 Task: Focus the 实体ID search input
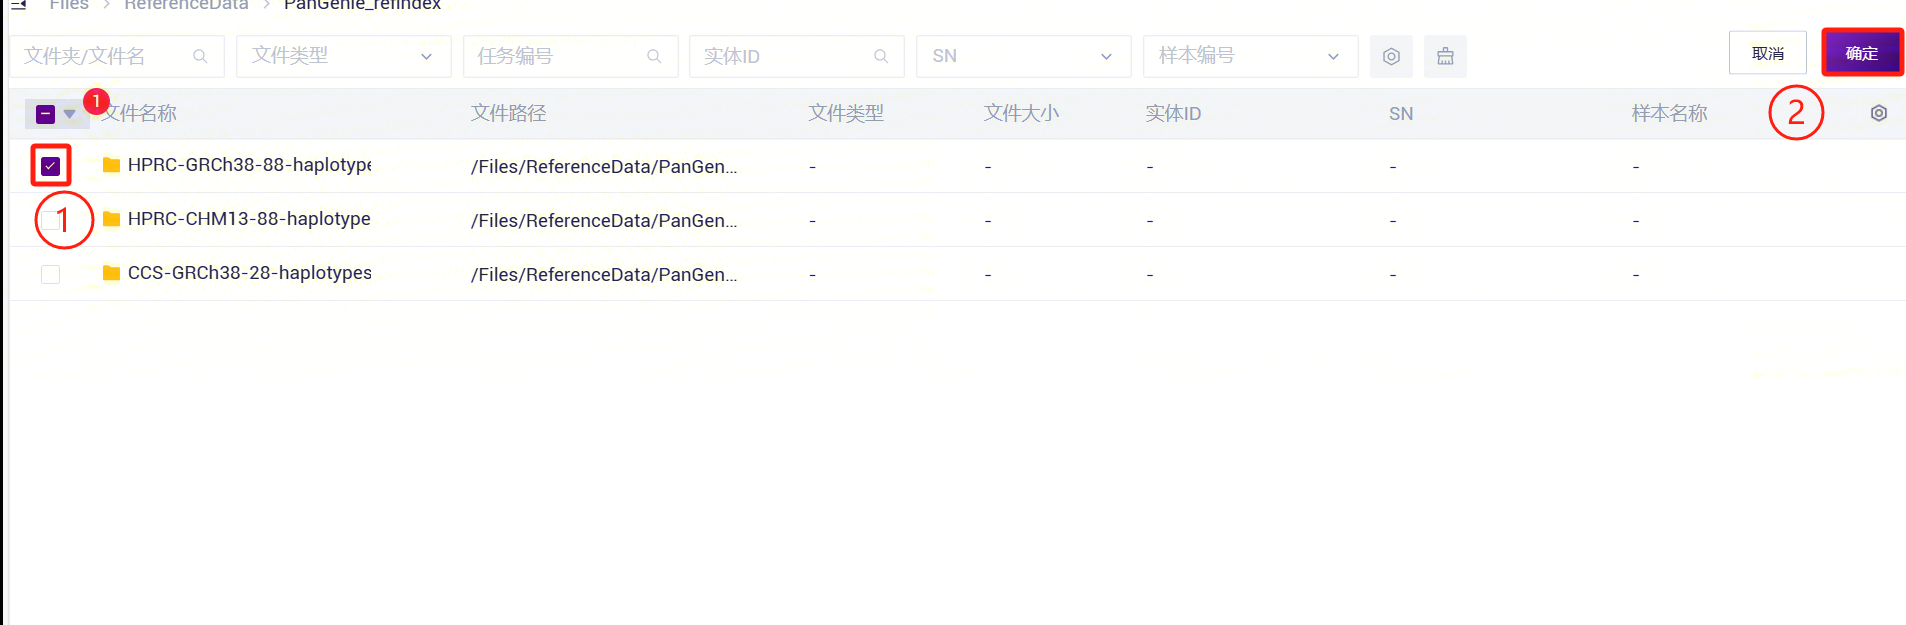click(796, 57)
